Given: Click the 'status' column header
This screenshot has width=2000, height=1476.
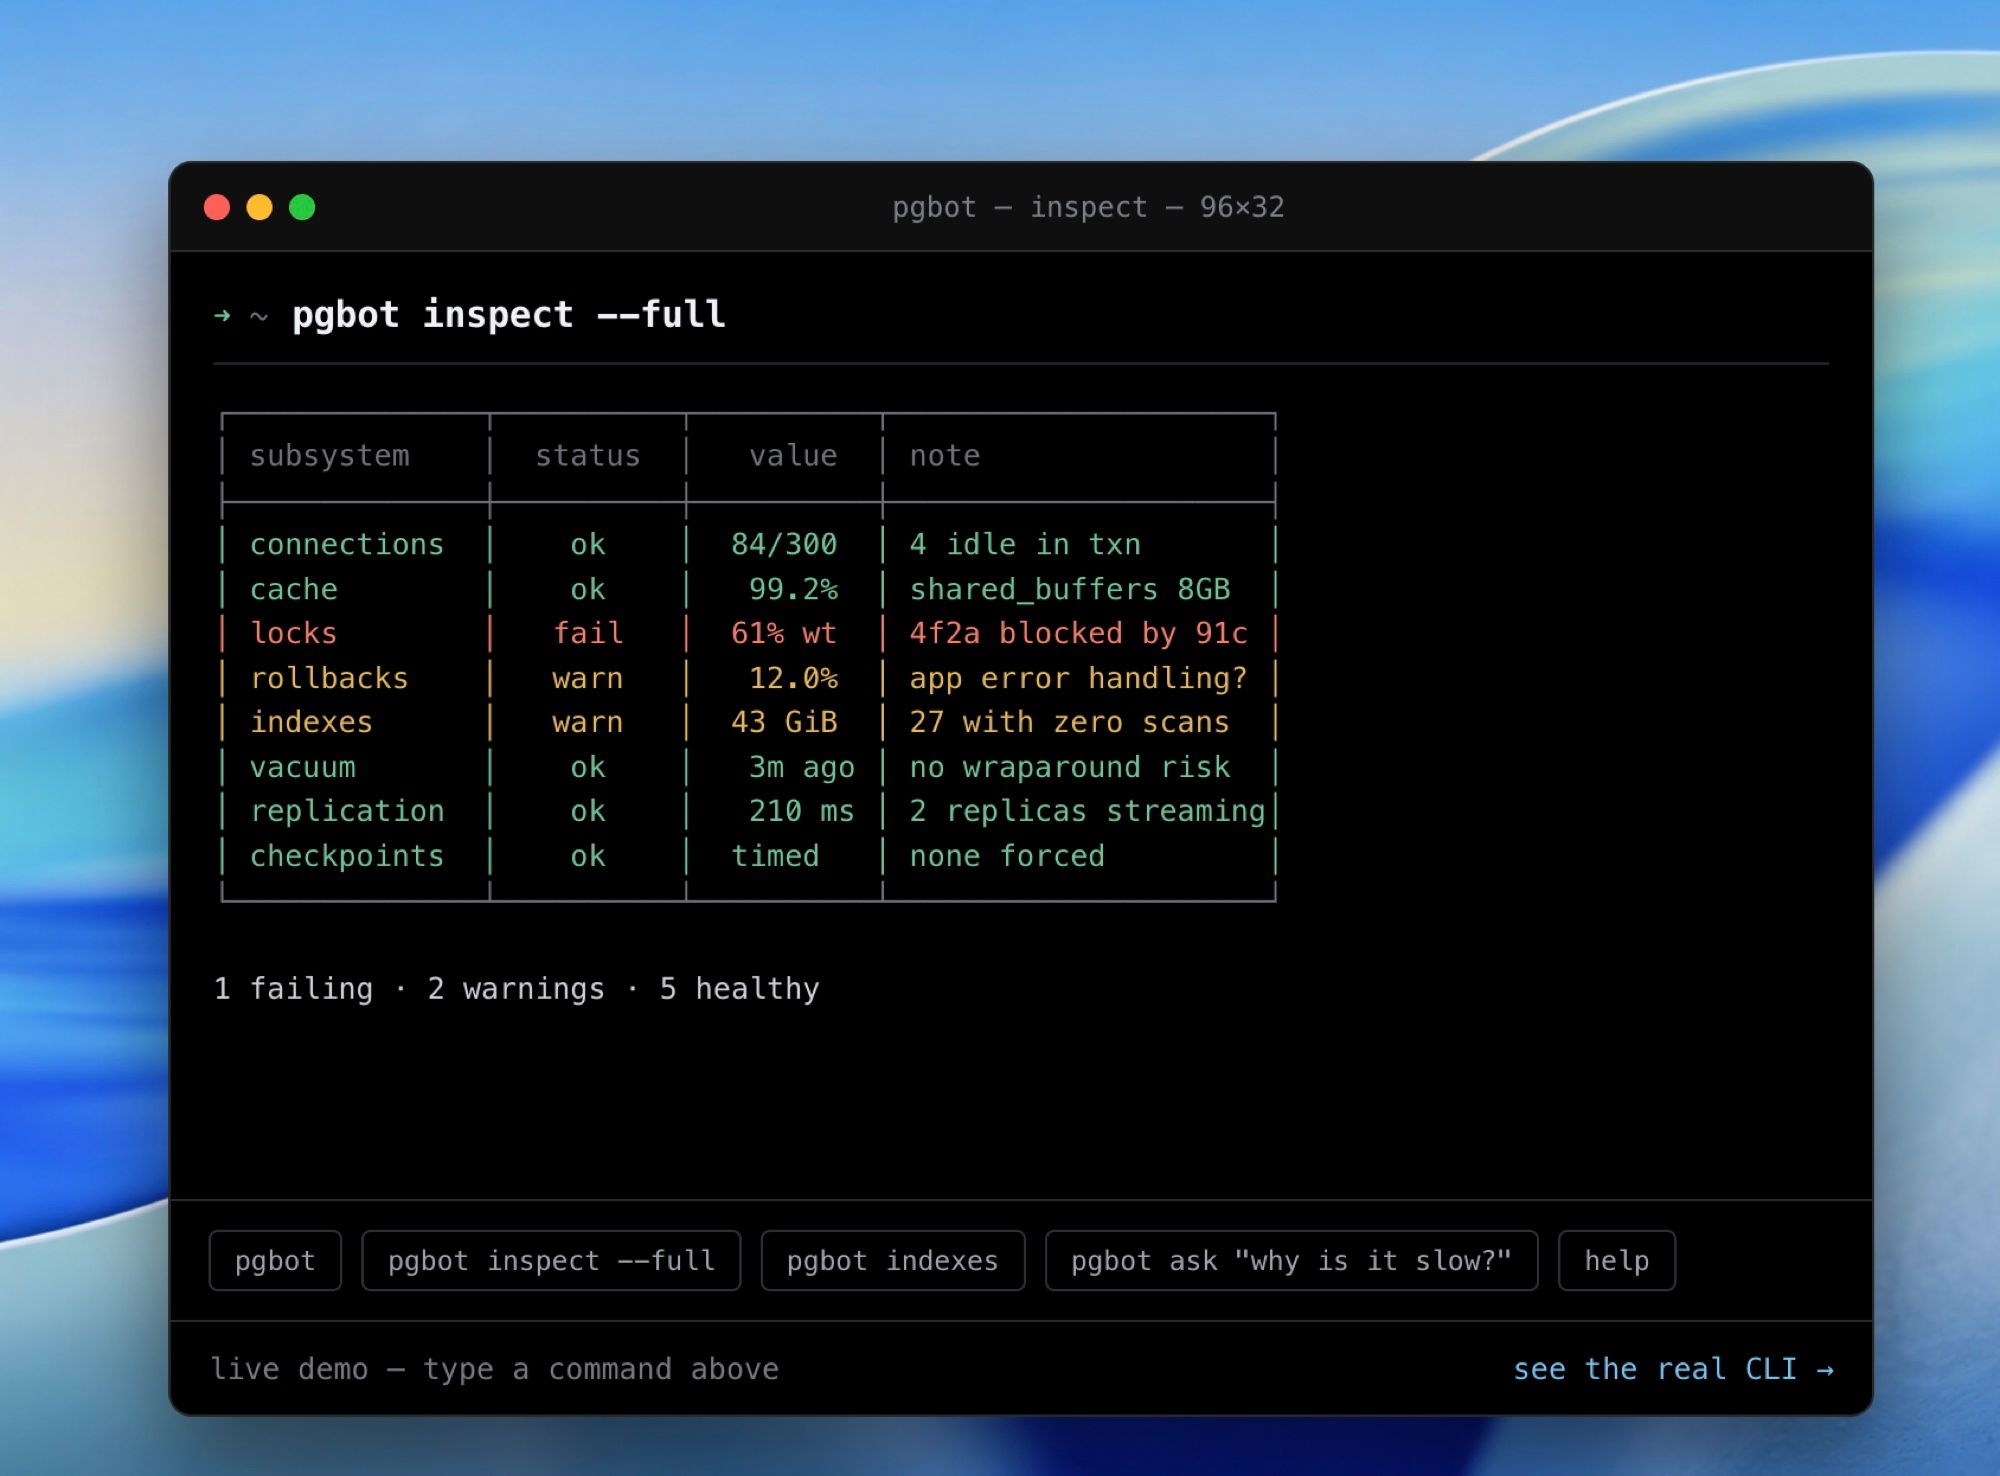Looking at the screenshot, I should (x=587, y=456).
